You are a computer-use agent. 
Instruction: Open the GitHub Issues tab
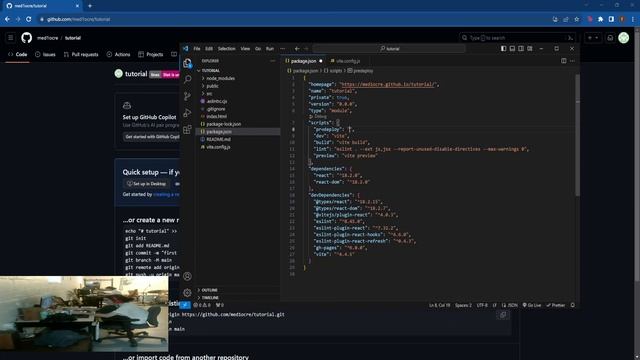[x=45, y=54]
